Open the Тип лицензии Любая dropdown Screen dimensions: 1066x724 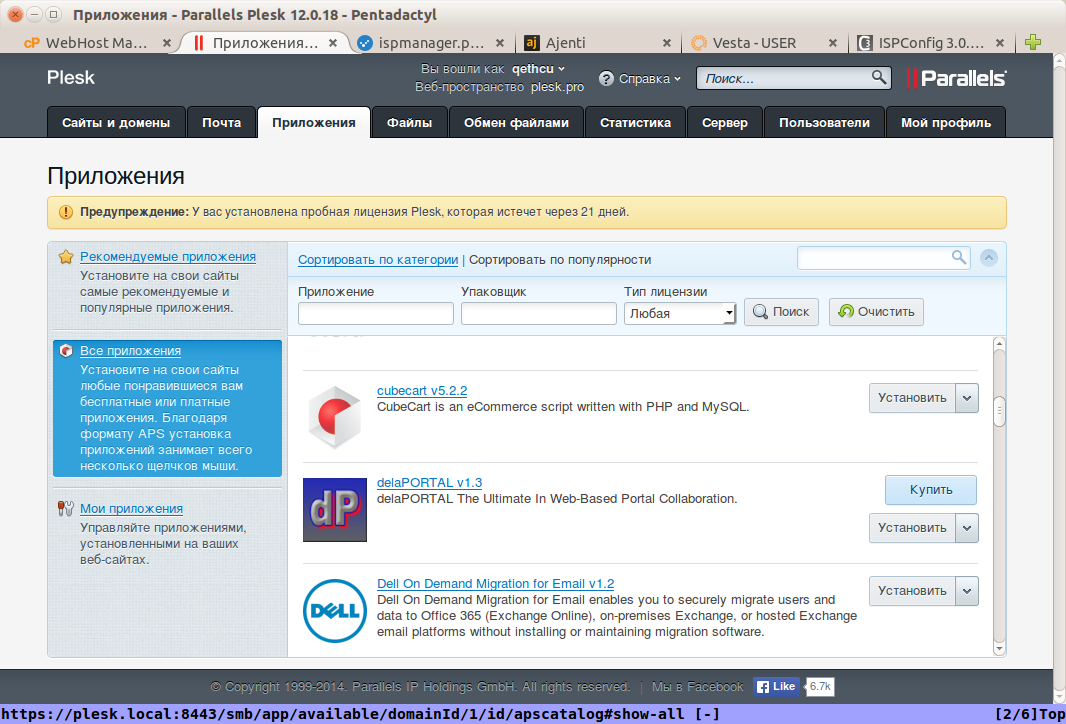[680, 313]
